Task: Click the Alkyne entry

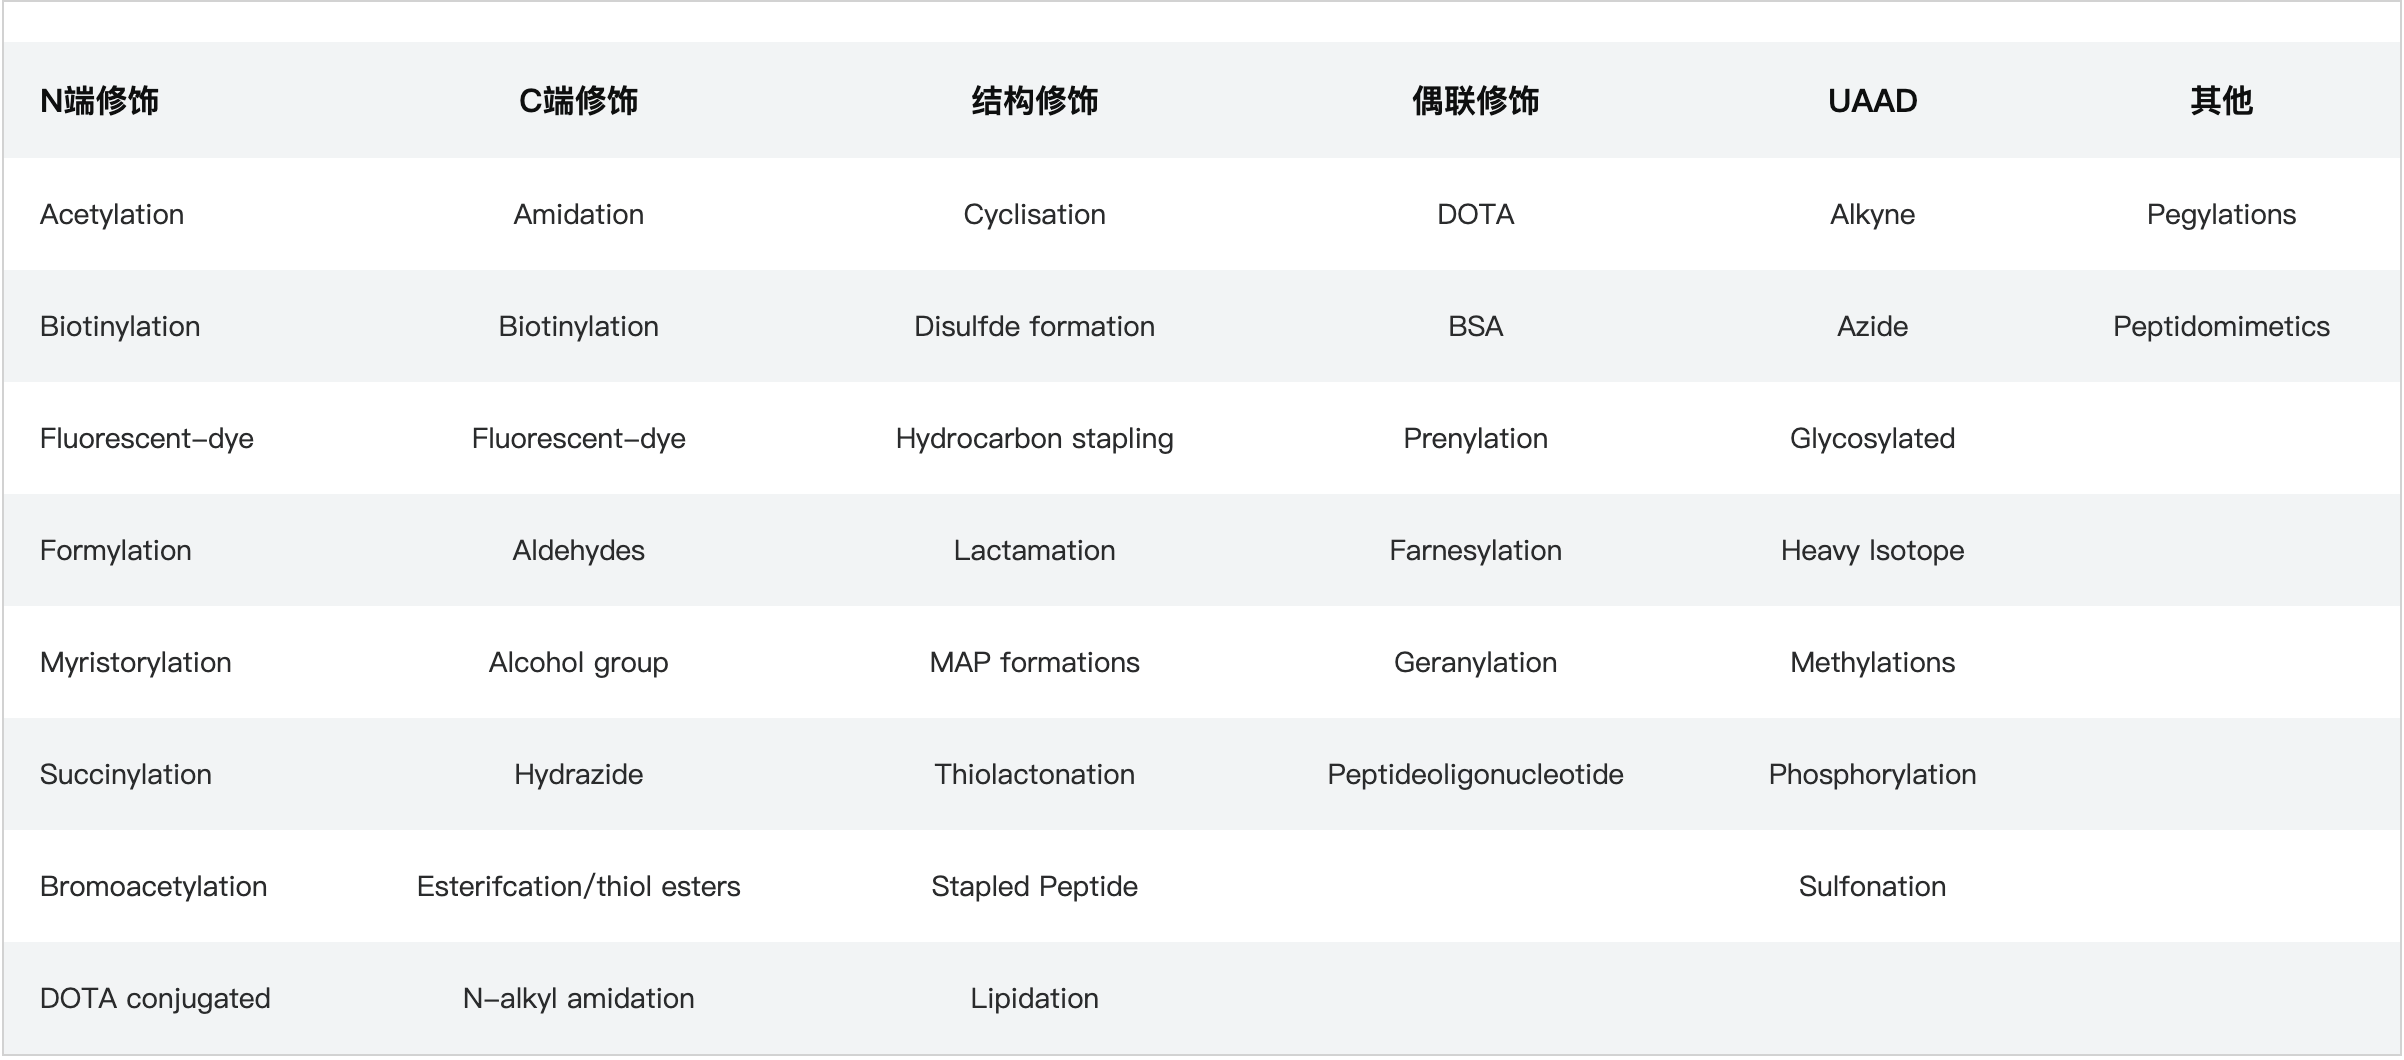Action: (x=1872, y=215)
